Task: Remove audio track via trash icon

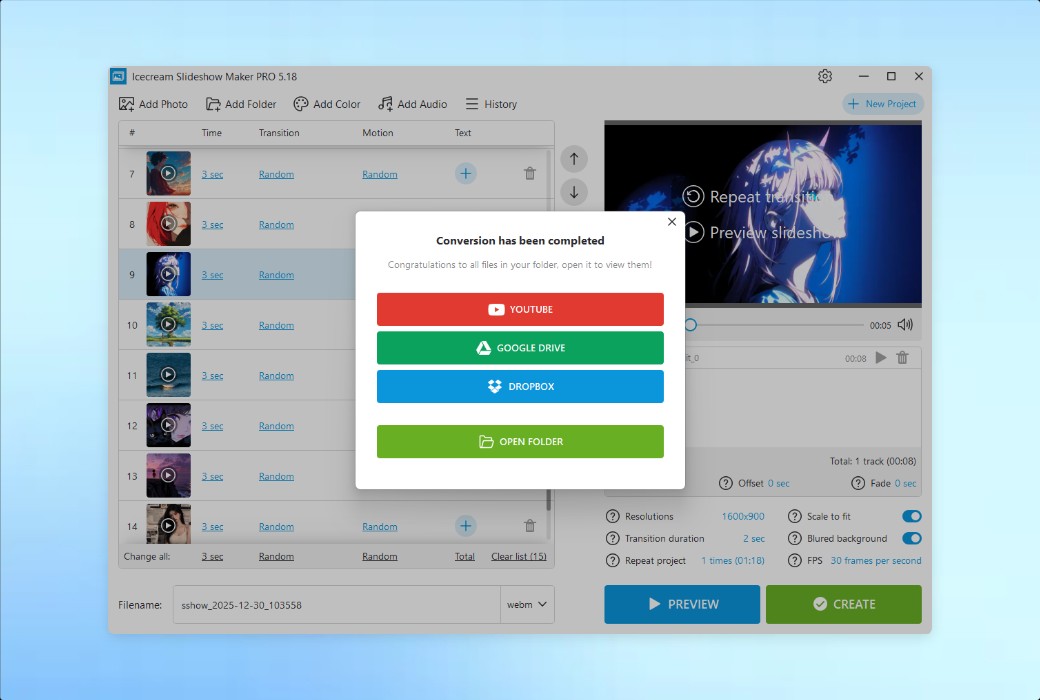Action: pos(902,357)
